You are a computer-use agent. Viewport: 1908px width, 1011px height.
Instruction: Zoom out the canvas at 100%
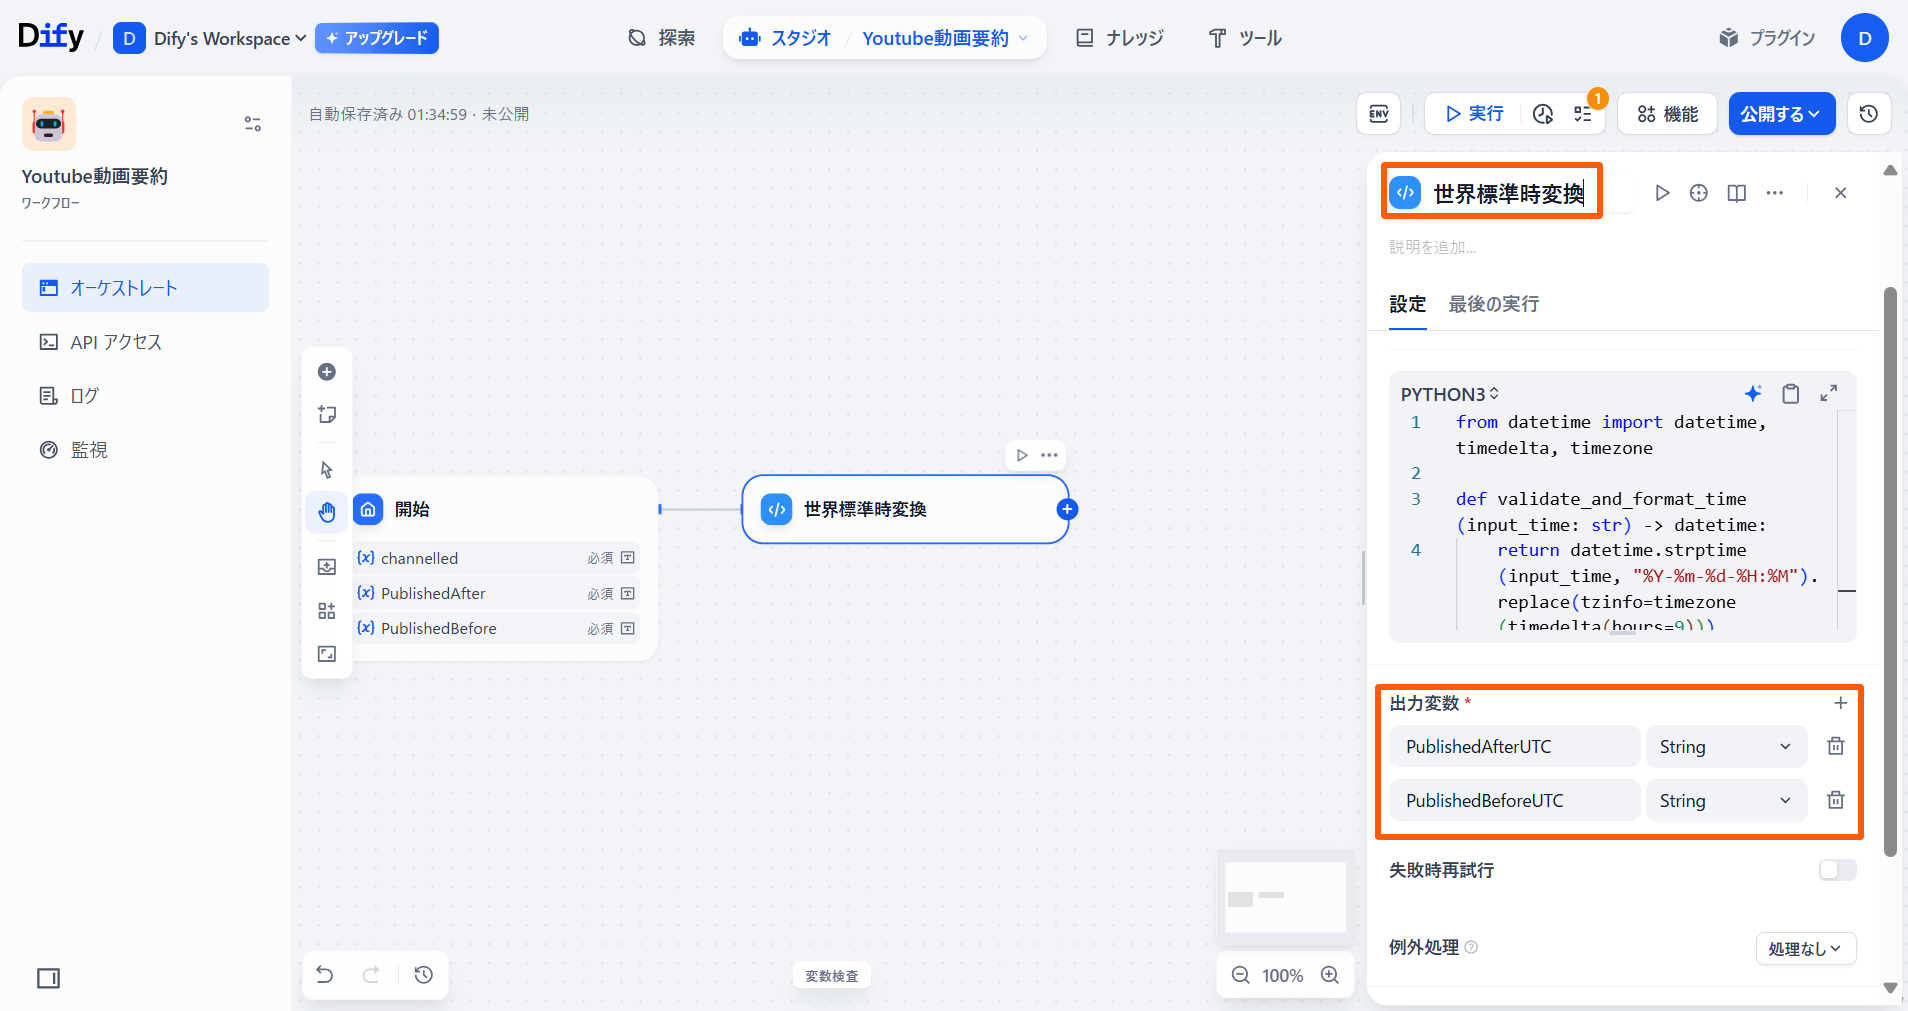coord(1241,975)
